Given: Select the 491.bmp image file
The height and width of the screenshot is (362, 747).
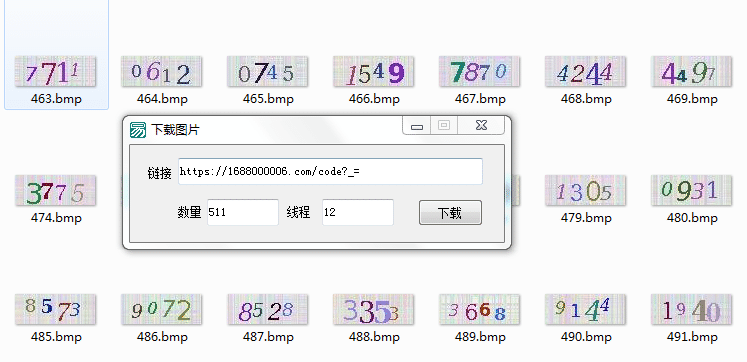Looking at the screenshot, I should [x=692, y=310].
